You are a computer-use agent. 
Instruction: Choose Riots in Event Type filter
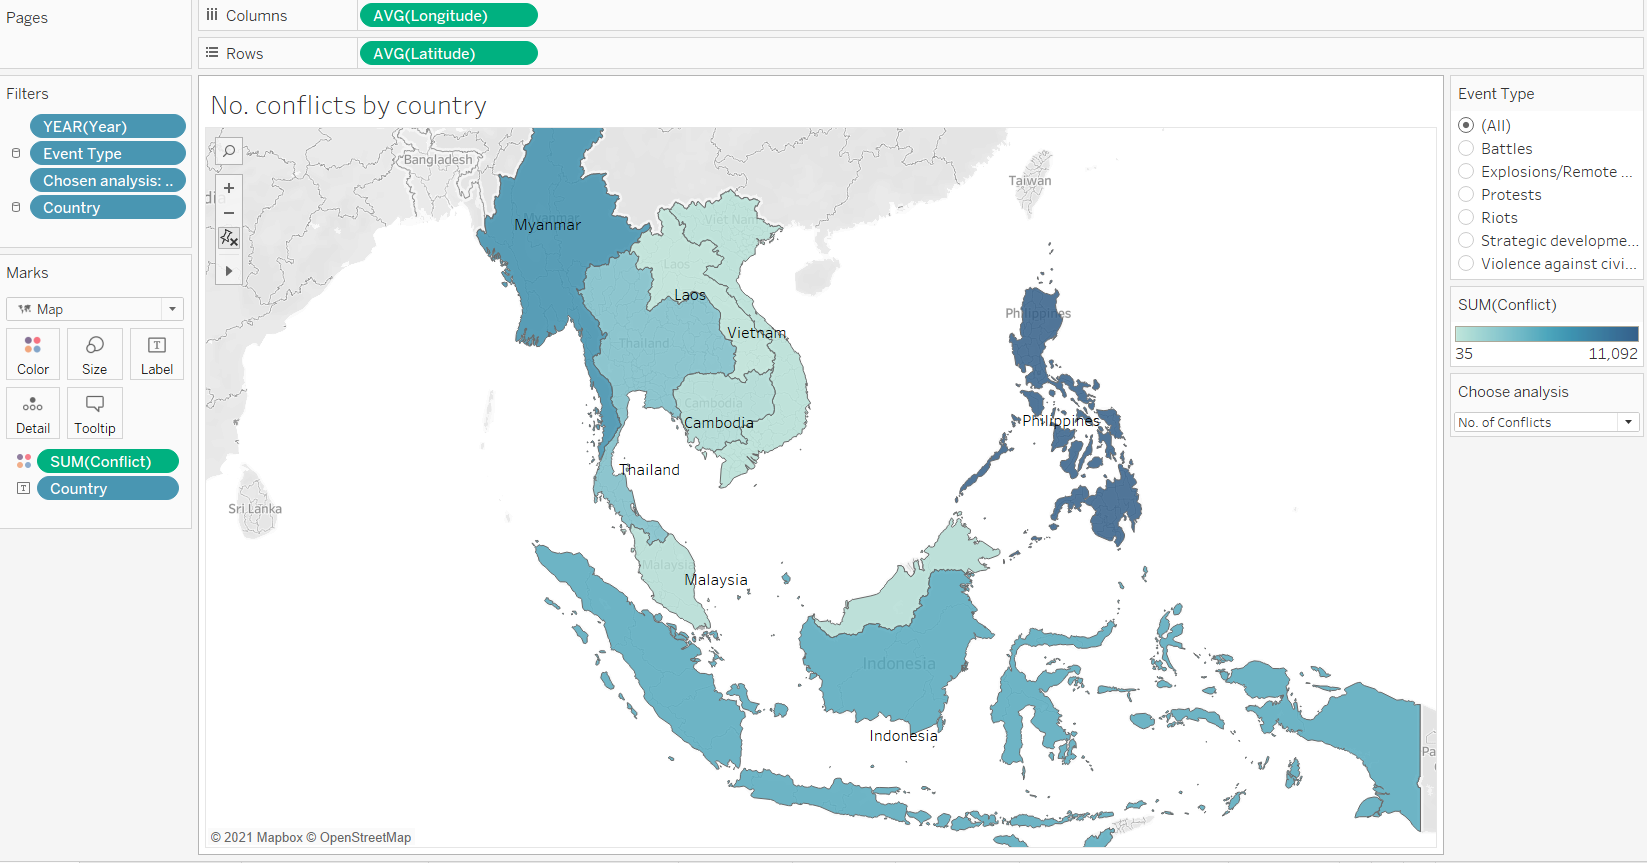click(x=1466, y=218)
